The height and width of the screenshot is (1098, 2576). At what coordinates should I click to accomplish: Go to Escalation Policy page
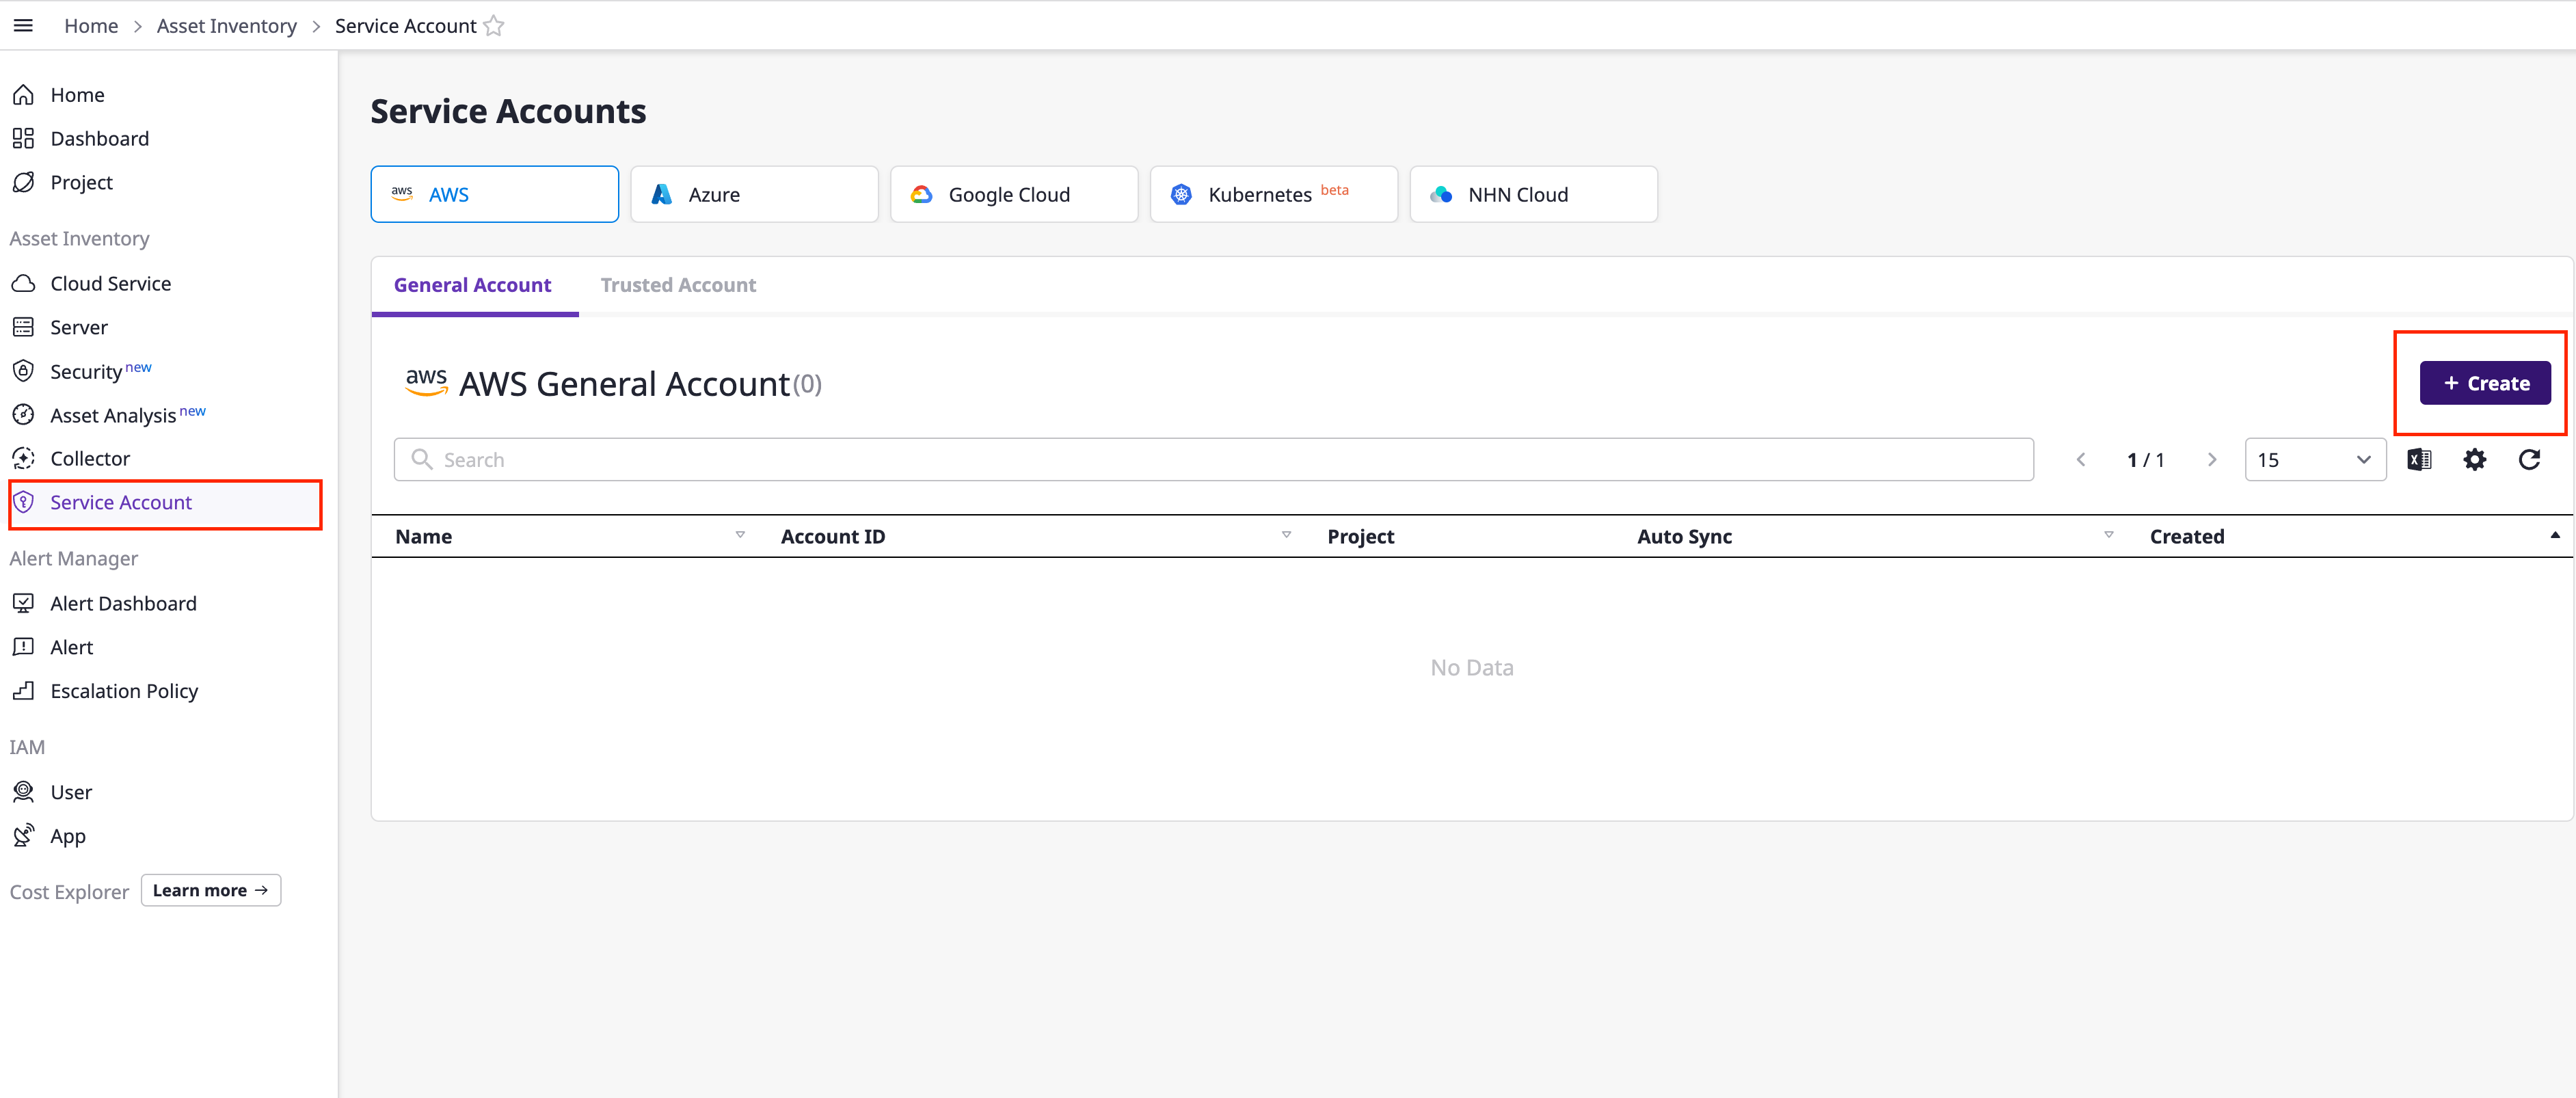click(x=124, y=691)
